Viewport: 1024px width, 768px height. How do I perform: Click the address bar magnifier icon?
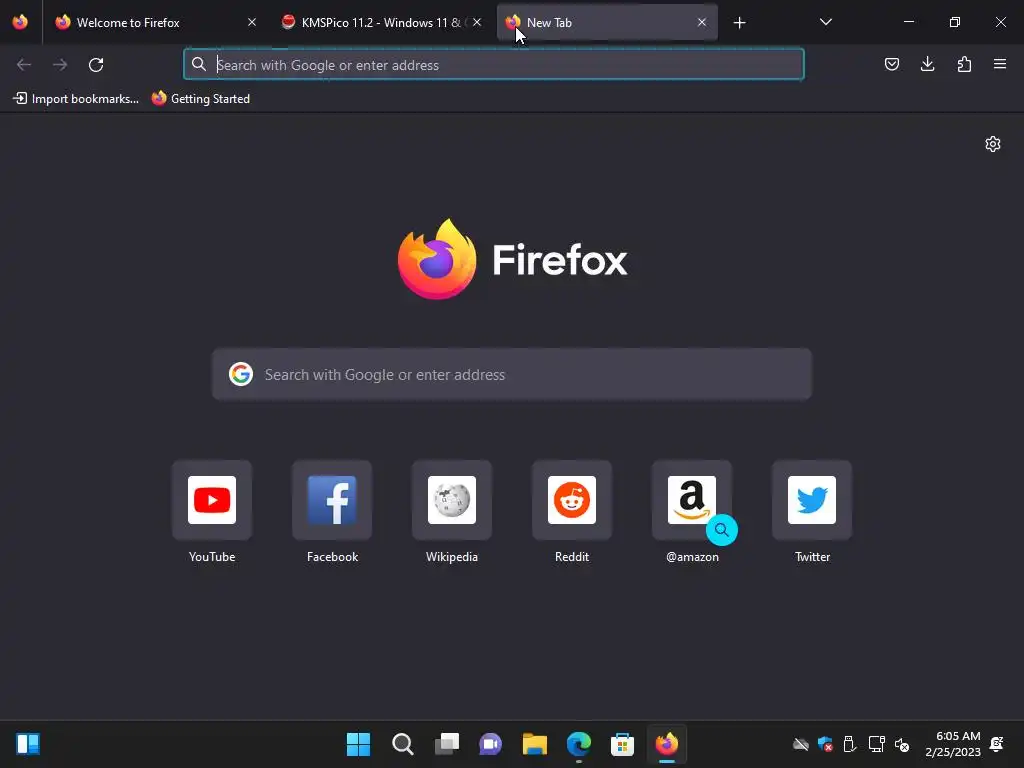[199, 64]
